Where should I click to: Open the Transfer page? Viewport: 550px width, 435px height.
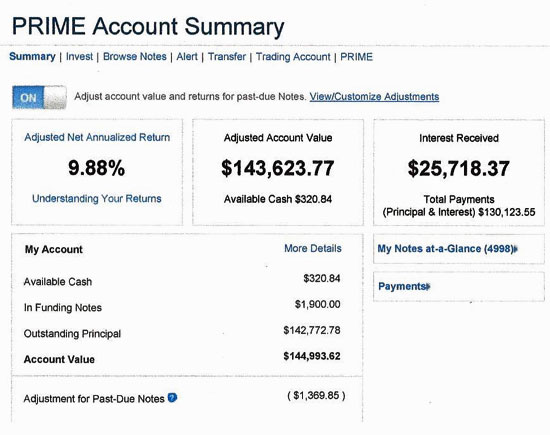click(x=227, y=56)
